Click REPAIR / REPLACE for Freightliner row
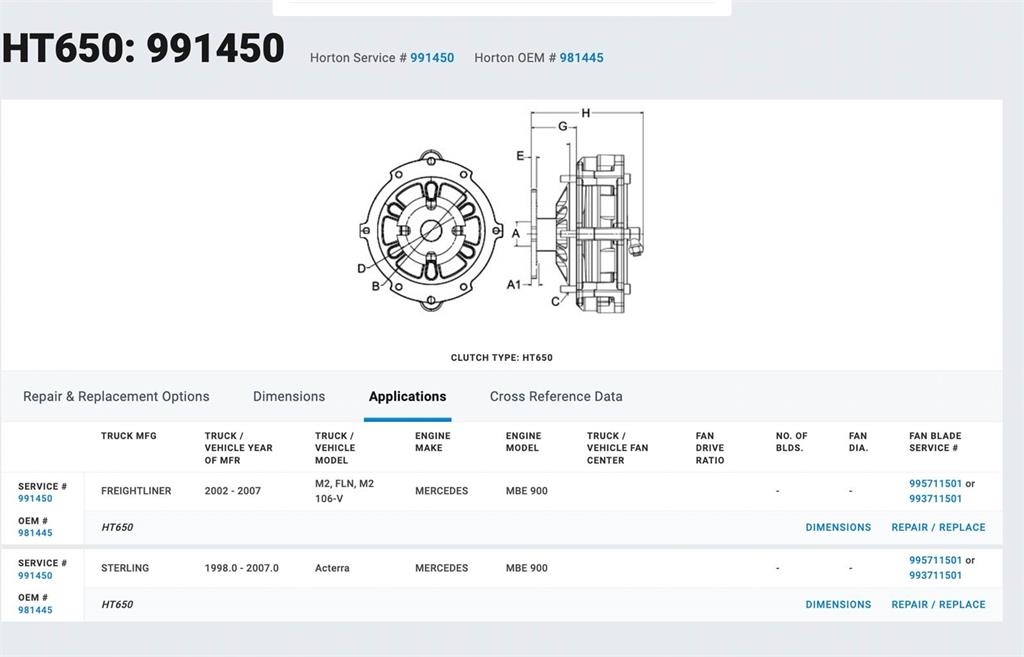The width and height of the screenshot is (1024, 657). click(x=938, y=528)
